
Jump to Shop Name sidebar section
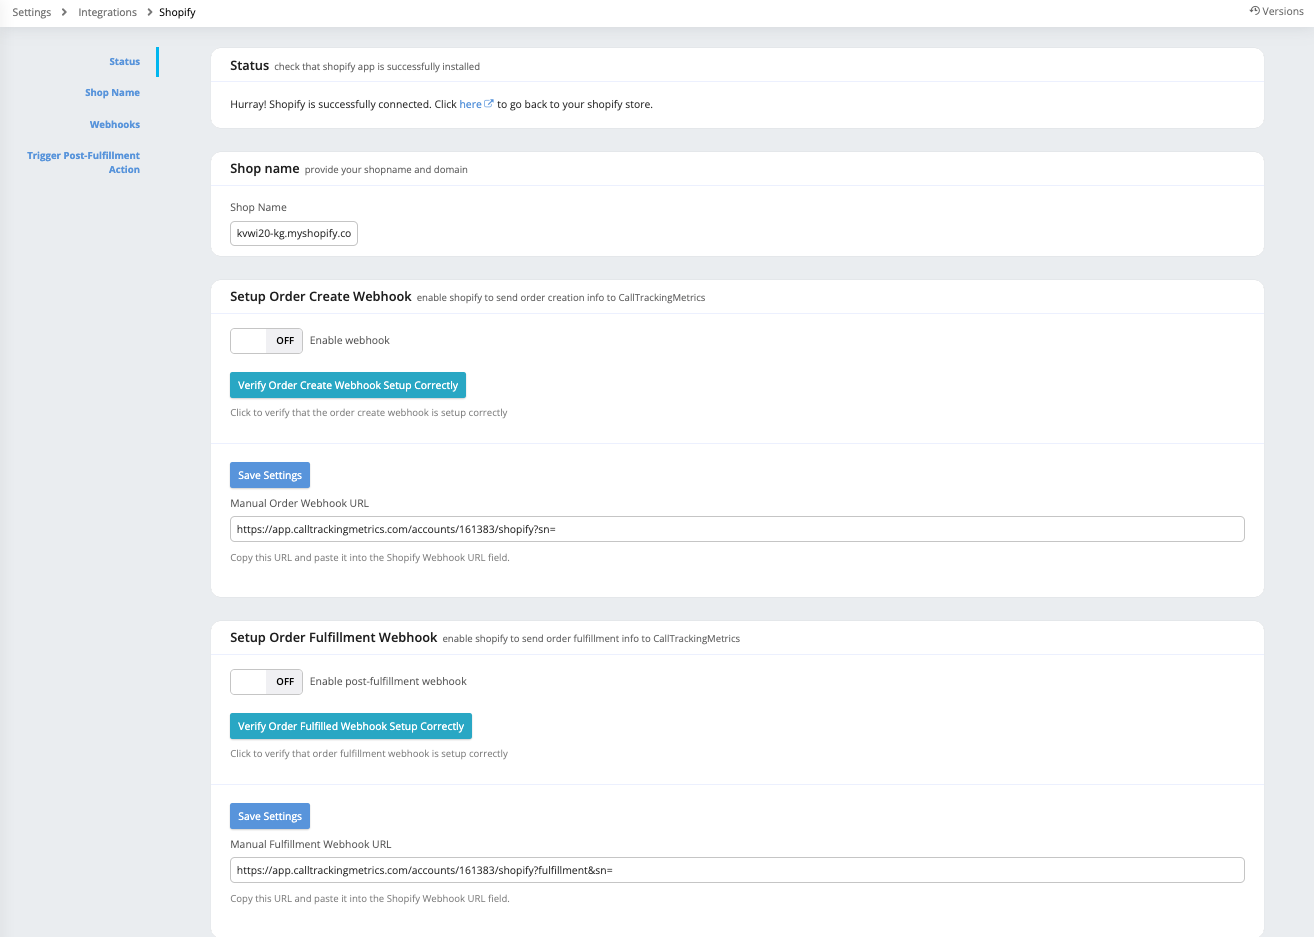pyautogui.click(x=112, y=93)
